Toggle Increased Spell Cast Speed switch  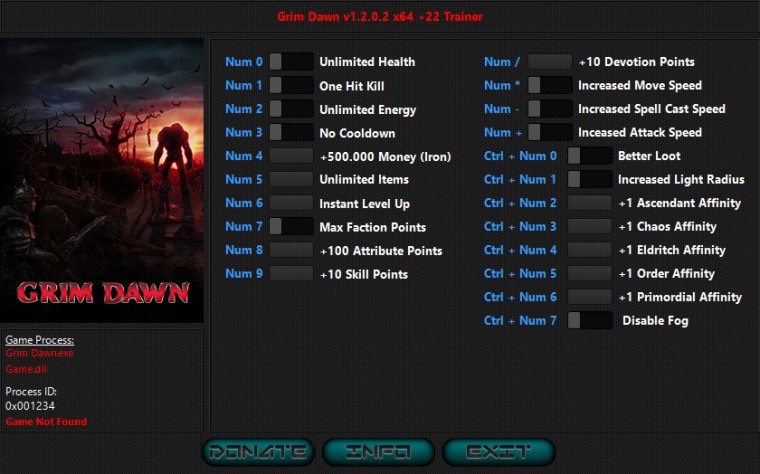(550, 109)
